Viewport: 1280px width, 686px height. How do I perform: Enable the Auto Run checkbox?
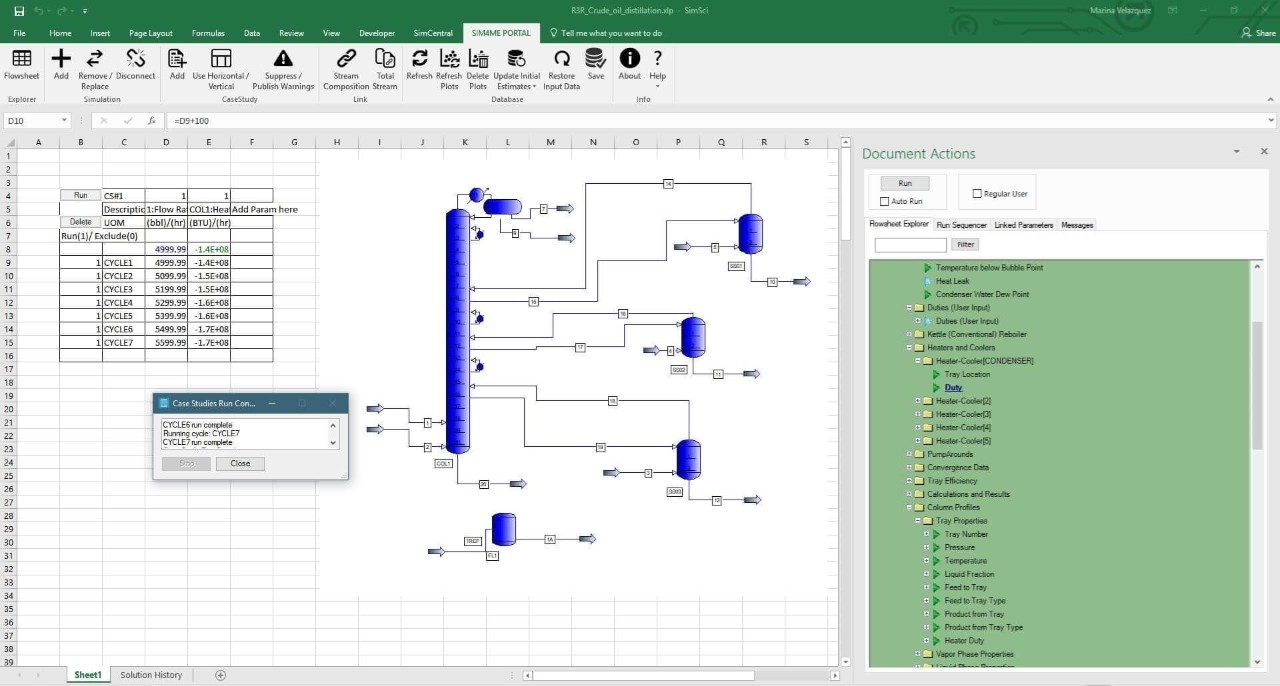point(884,201)
